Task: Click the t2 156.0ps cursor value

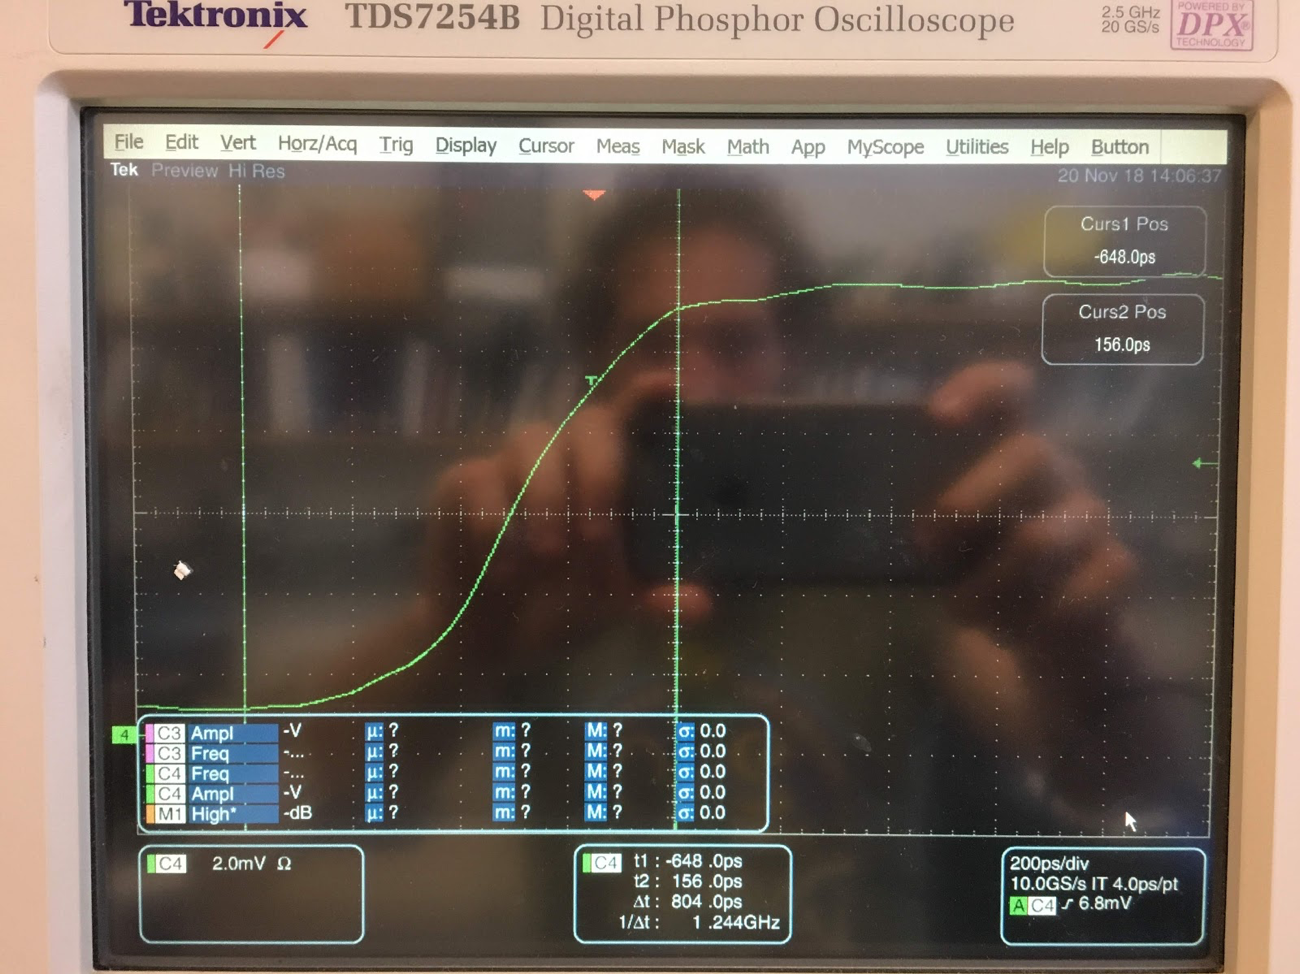Action: 688,881
